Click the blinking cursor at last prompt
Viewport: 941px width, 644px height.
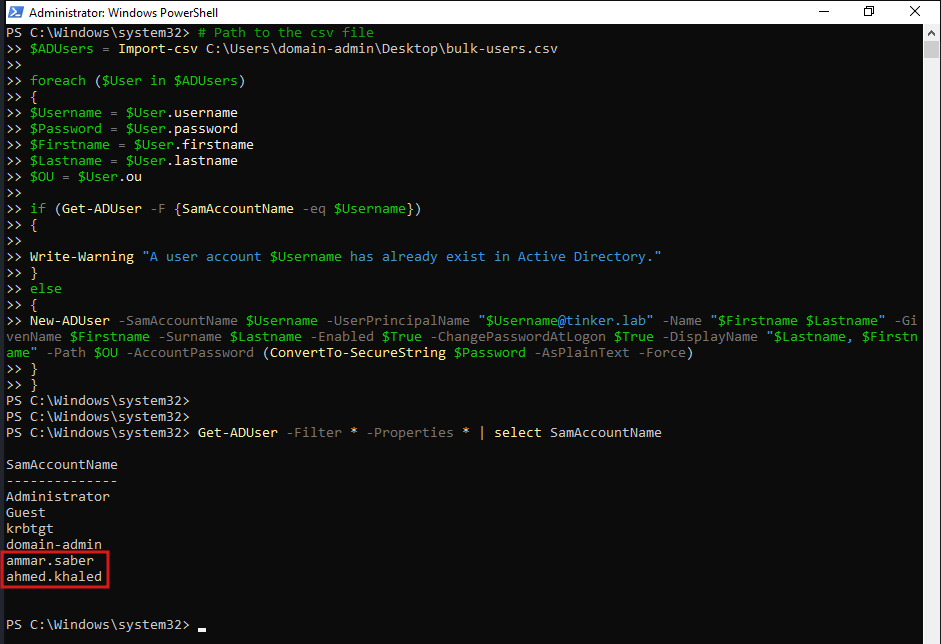[x=202, y=627]
